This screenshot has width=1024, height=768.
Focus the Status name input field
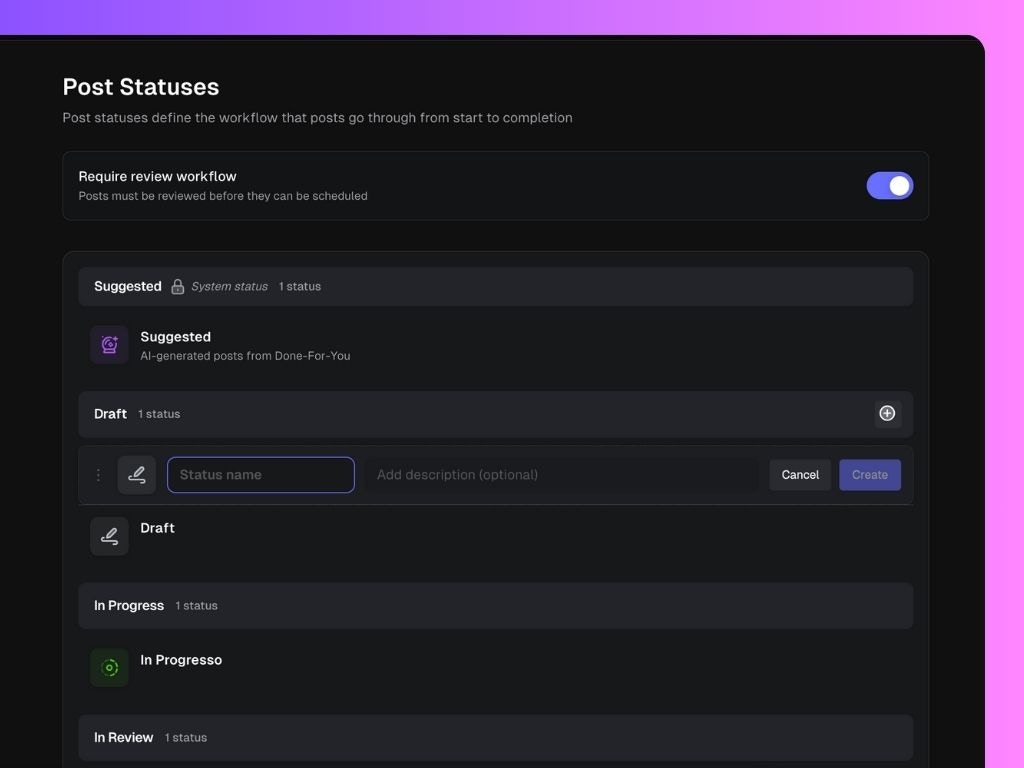[x=261, y=475]
